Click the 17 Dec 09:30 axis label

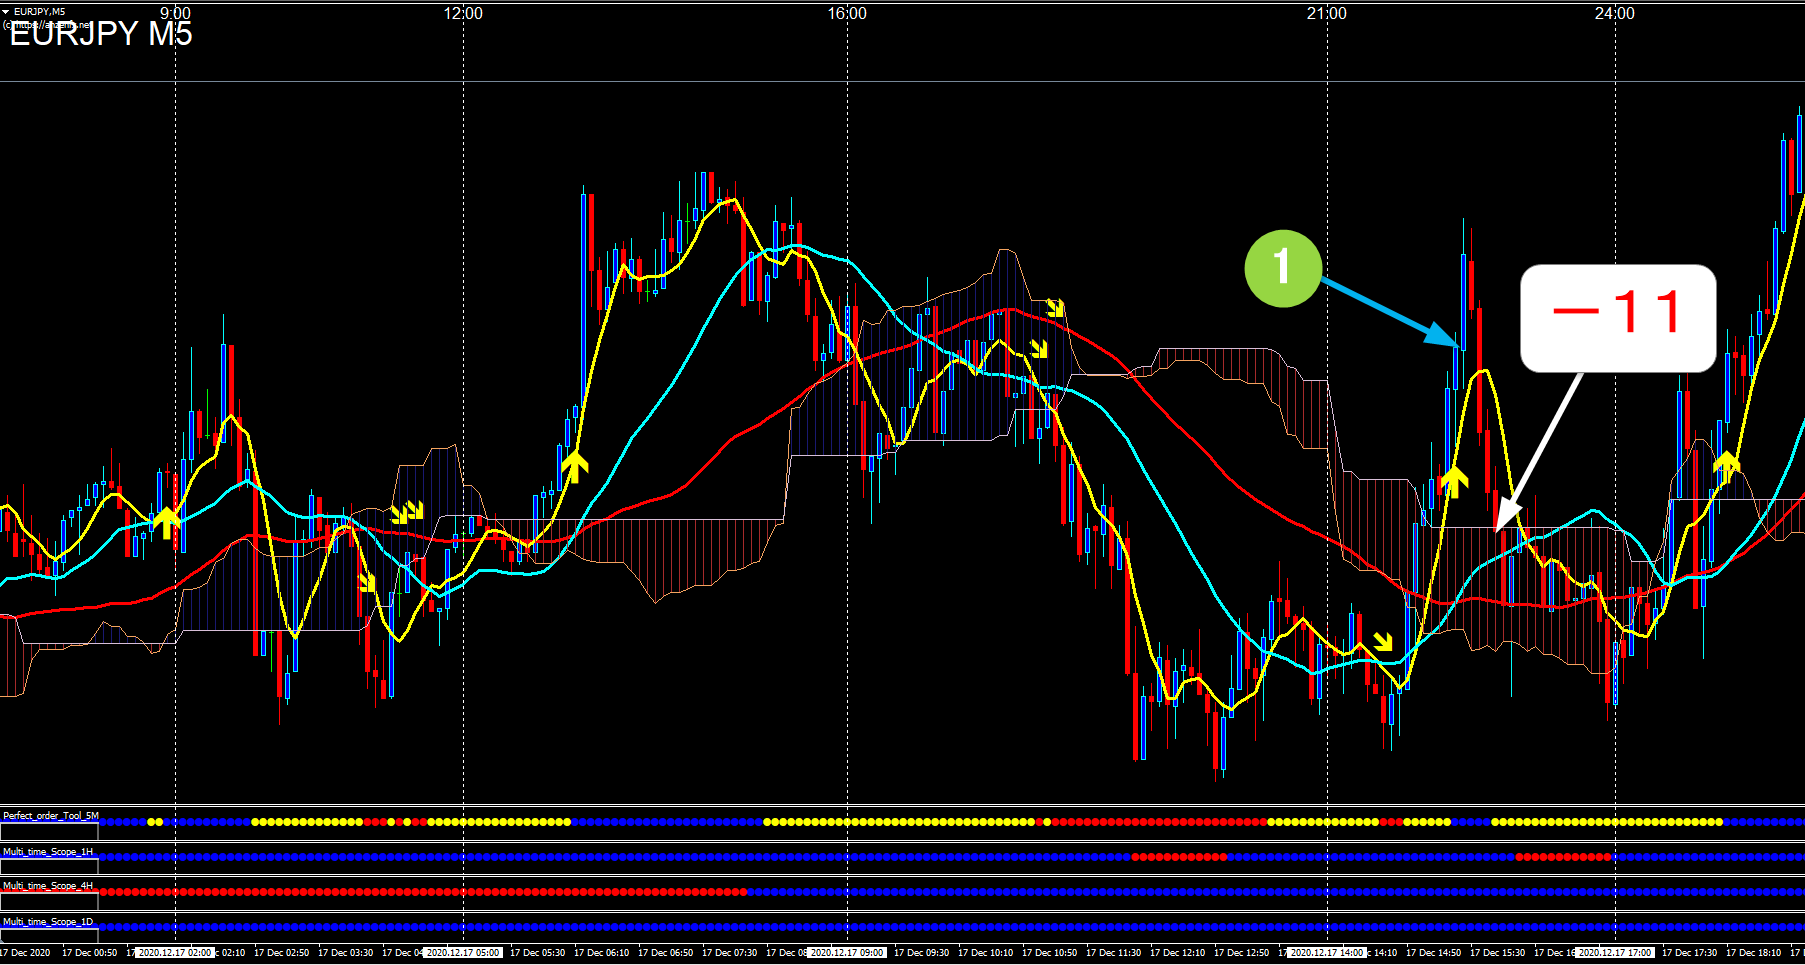[921, 953]
